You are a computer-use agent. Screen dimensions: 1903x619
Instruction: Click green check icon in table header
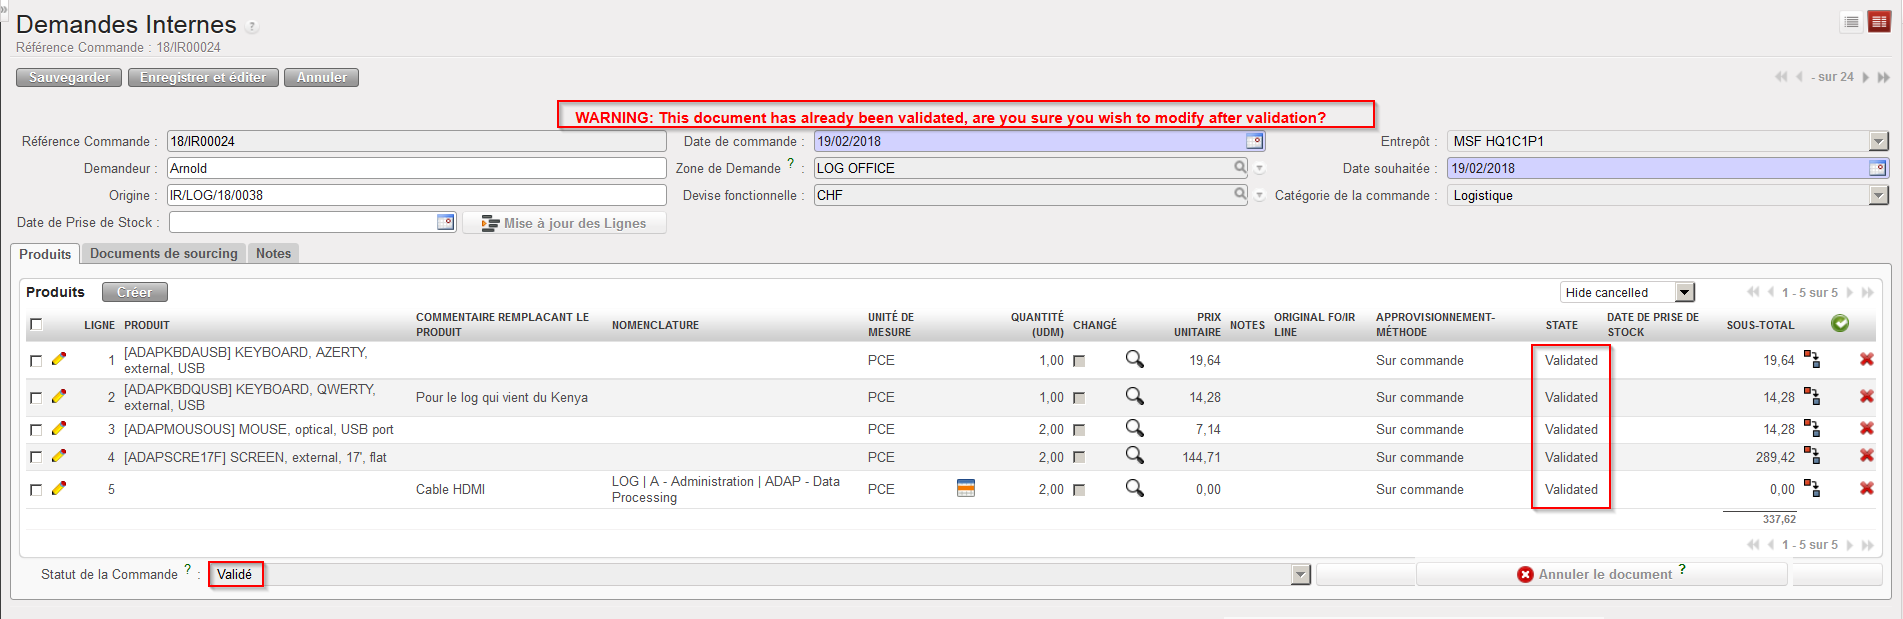coord(1839,323)
